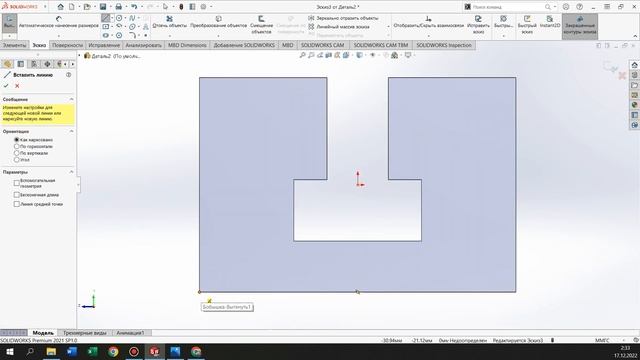640x360 pixels.
Task: Open the Trim Entities dropdown arrow
Action: point(169,36)
